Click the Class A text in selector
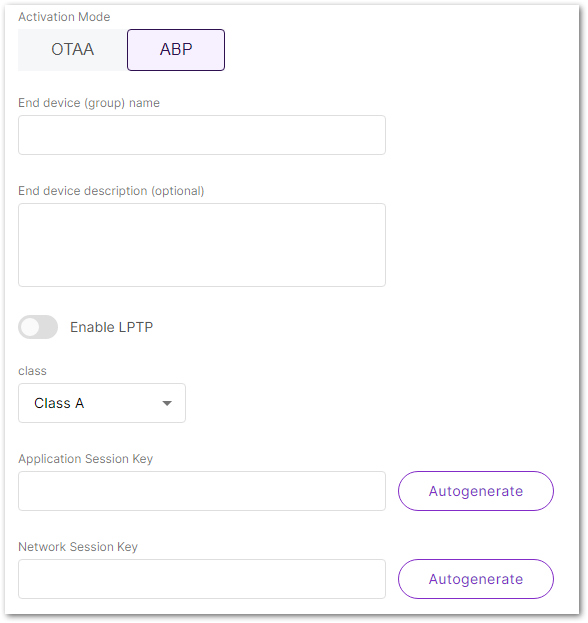588x623 pixels. tap(59, 403)
